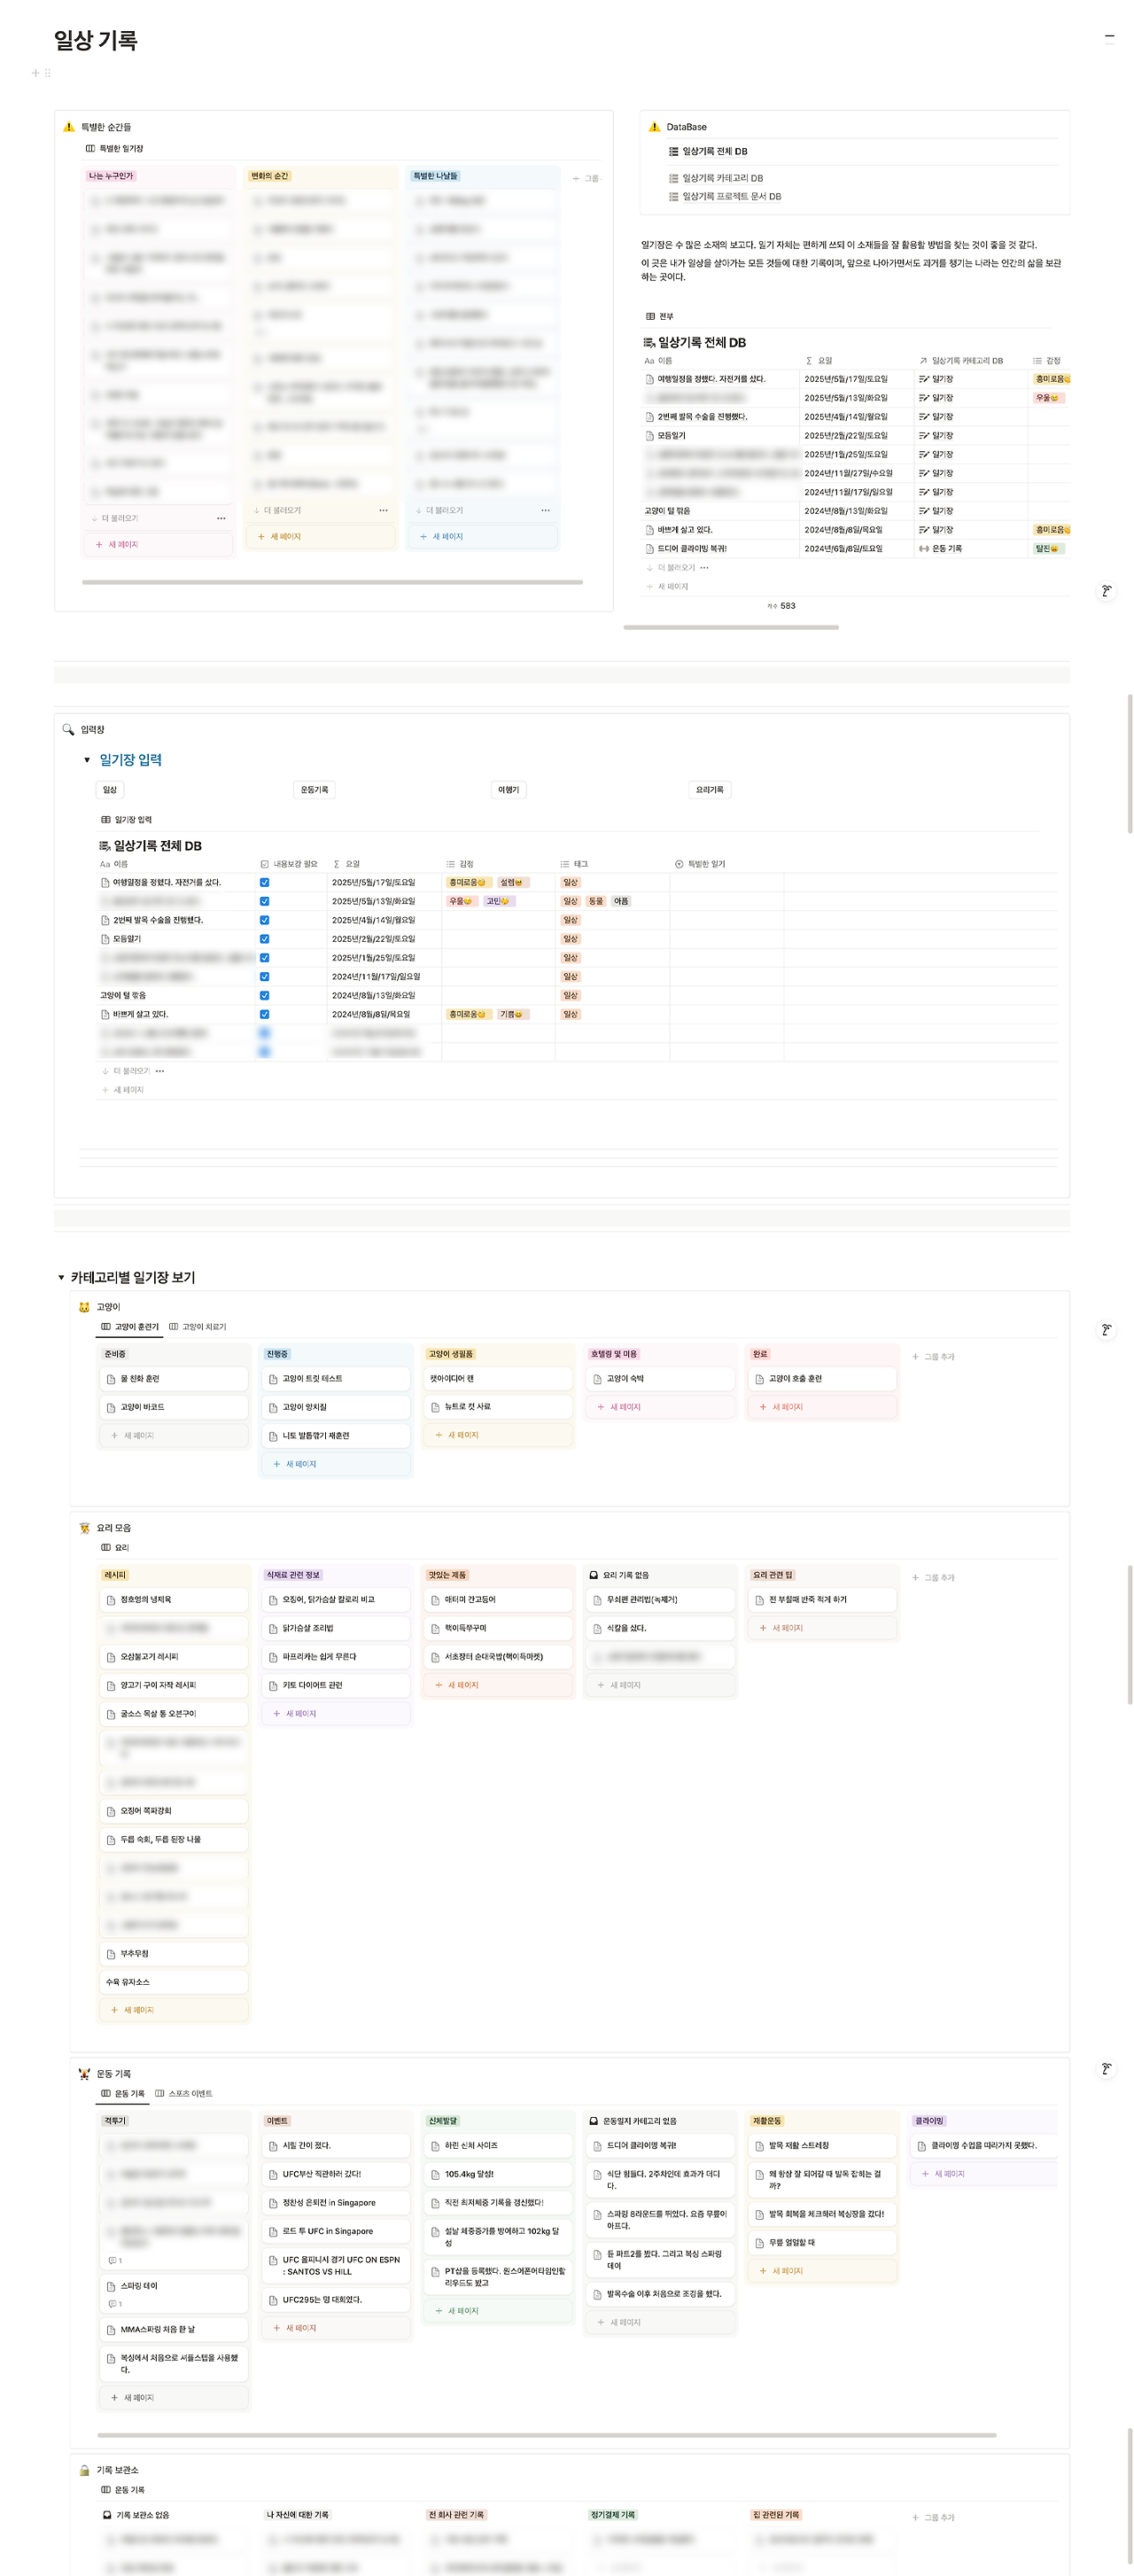Open the 고양이 훈련기 view tab

click(129, 1326)
